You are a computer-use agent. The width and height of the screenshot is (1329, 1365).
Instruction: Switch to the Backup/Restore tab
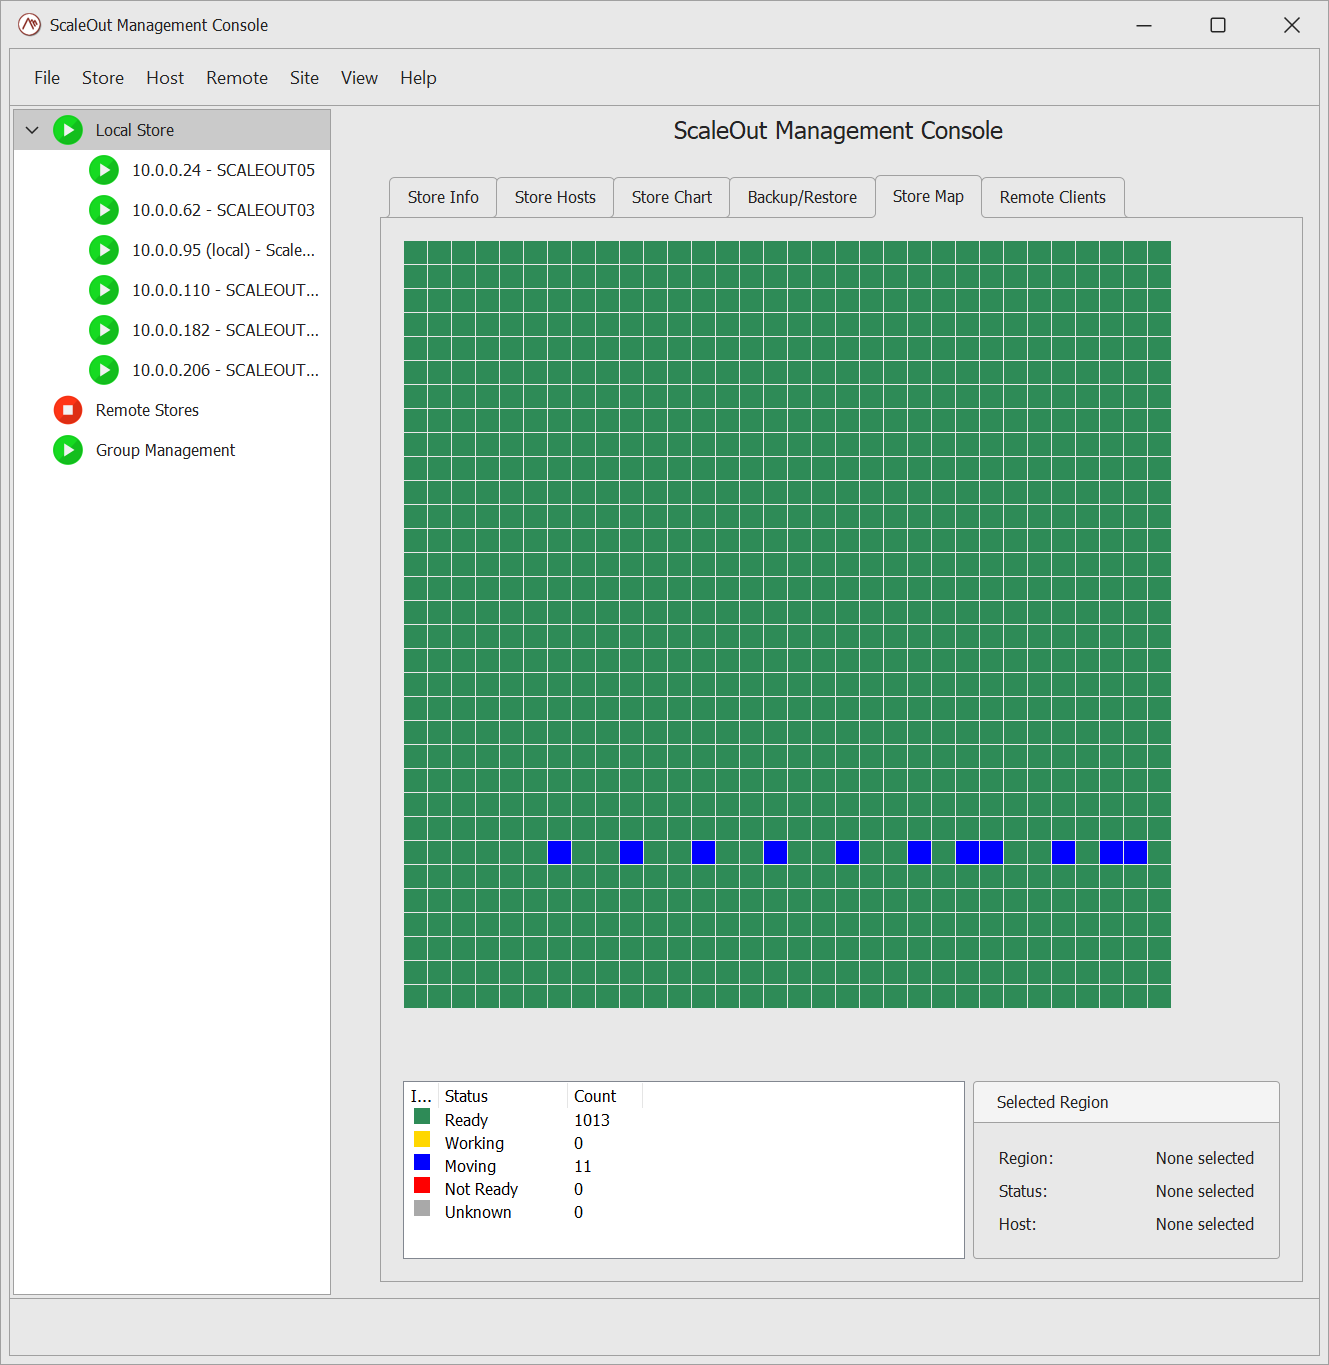[802, 198]
